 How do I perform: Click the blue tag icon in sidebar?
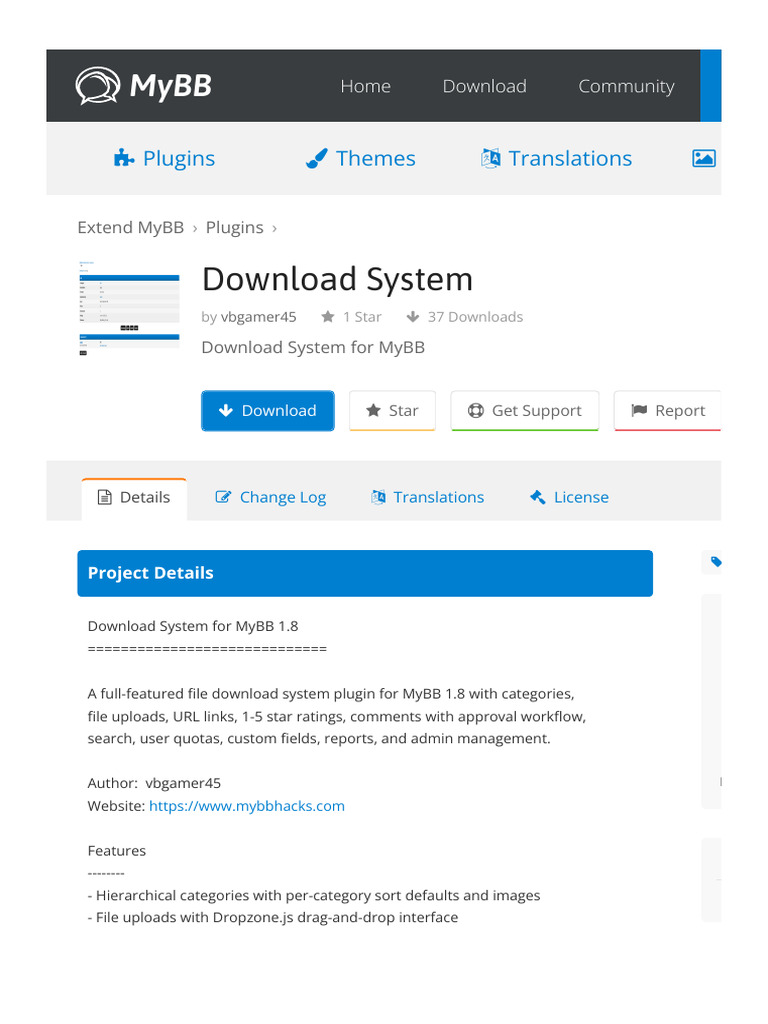pos(716,562)
